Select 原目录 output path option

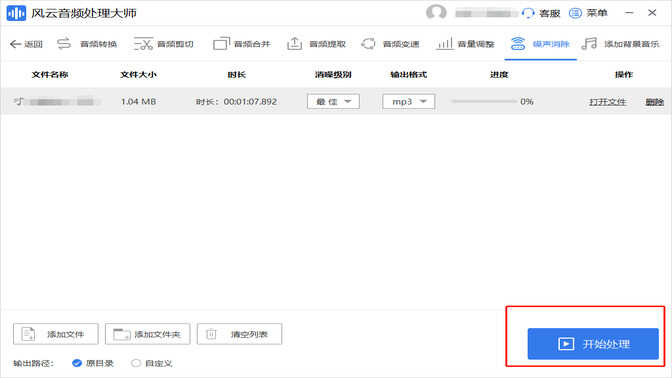[77, 363]
